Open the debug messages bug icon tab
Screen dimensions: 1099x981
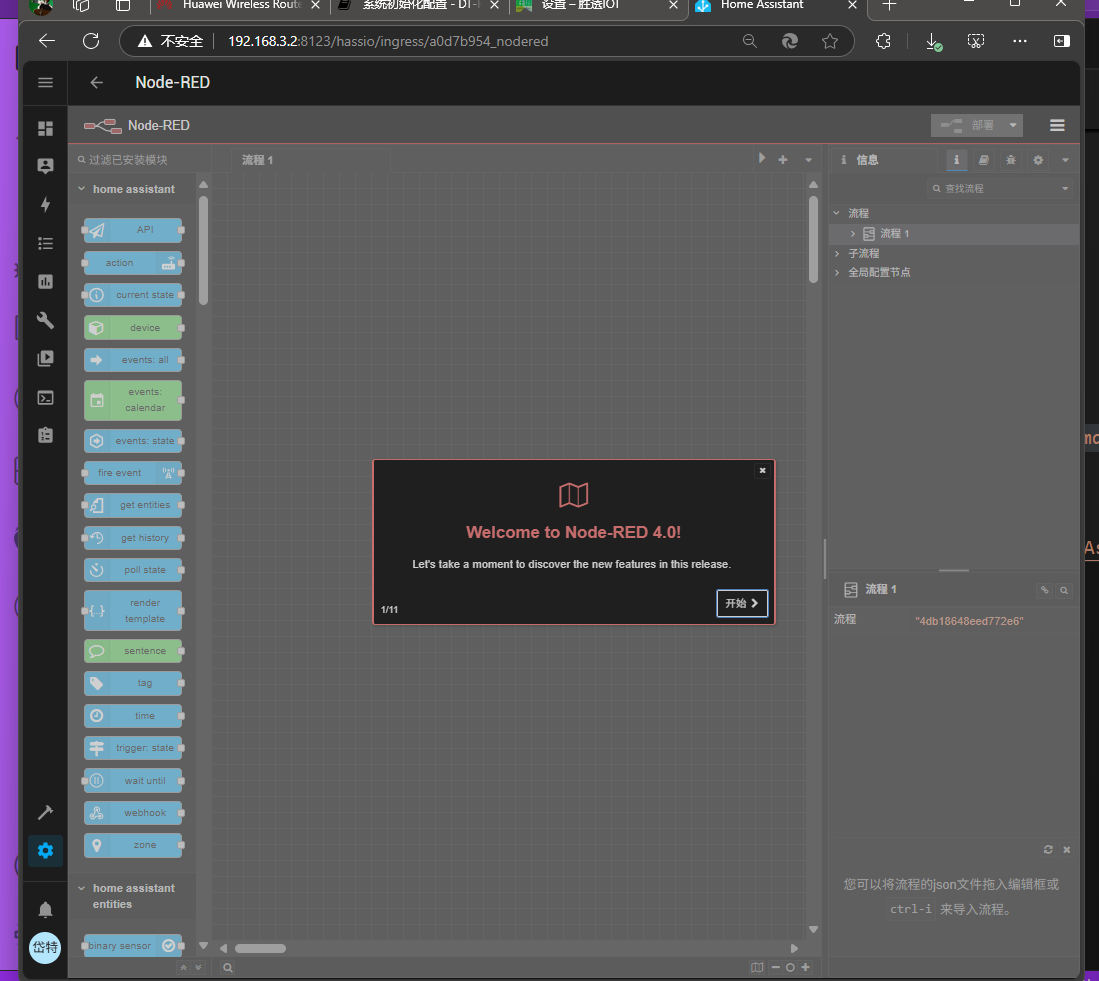pyautogui.click(x=1011, y=160)
